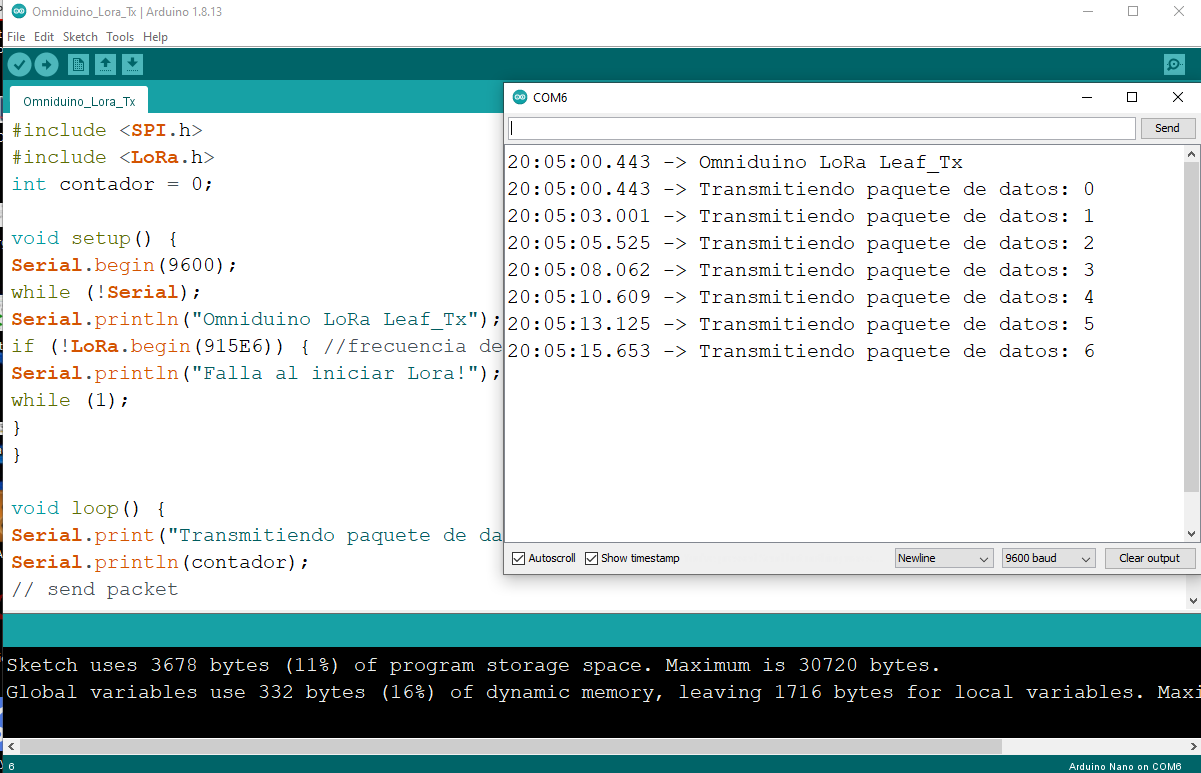Click the COM6 window Arduino logo icon
The height and width of the screenshot is (773, 1201).
coord(519,97)
